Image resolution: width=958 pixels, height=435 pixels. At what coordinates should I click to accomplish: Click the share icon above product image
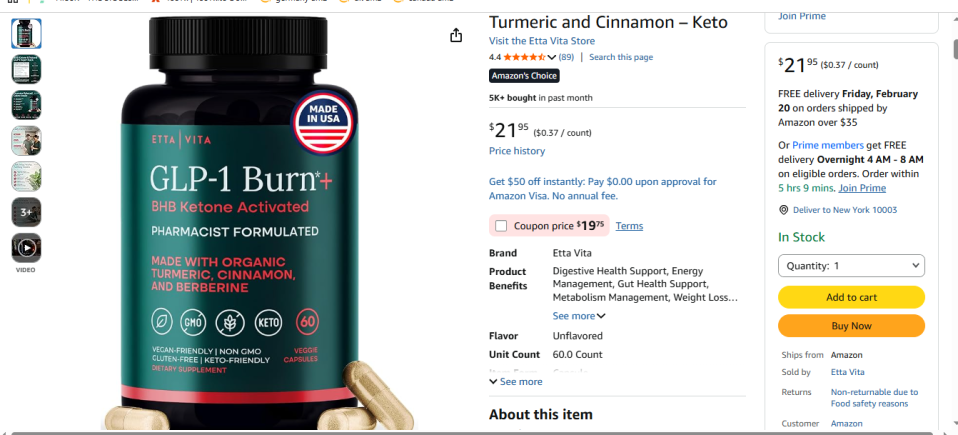pos(456,35)
